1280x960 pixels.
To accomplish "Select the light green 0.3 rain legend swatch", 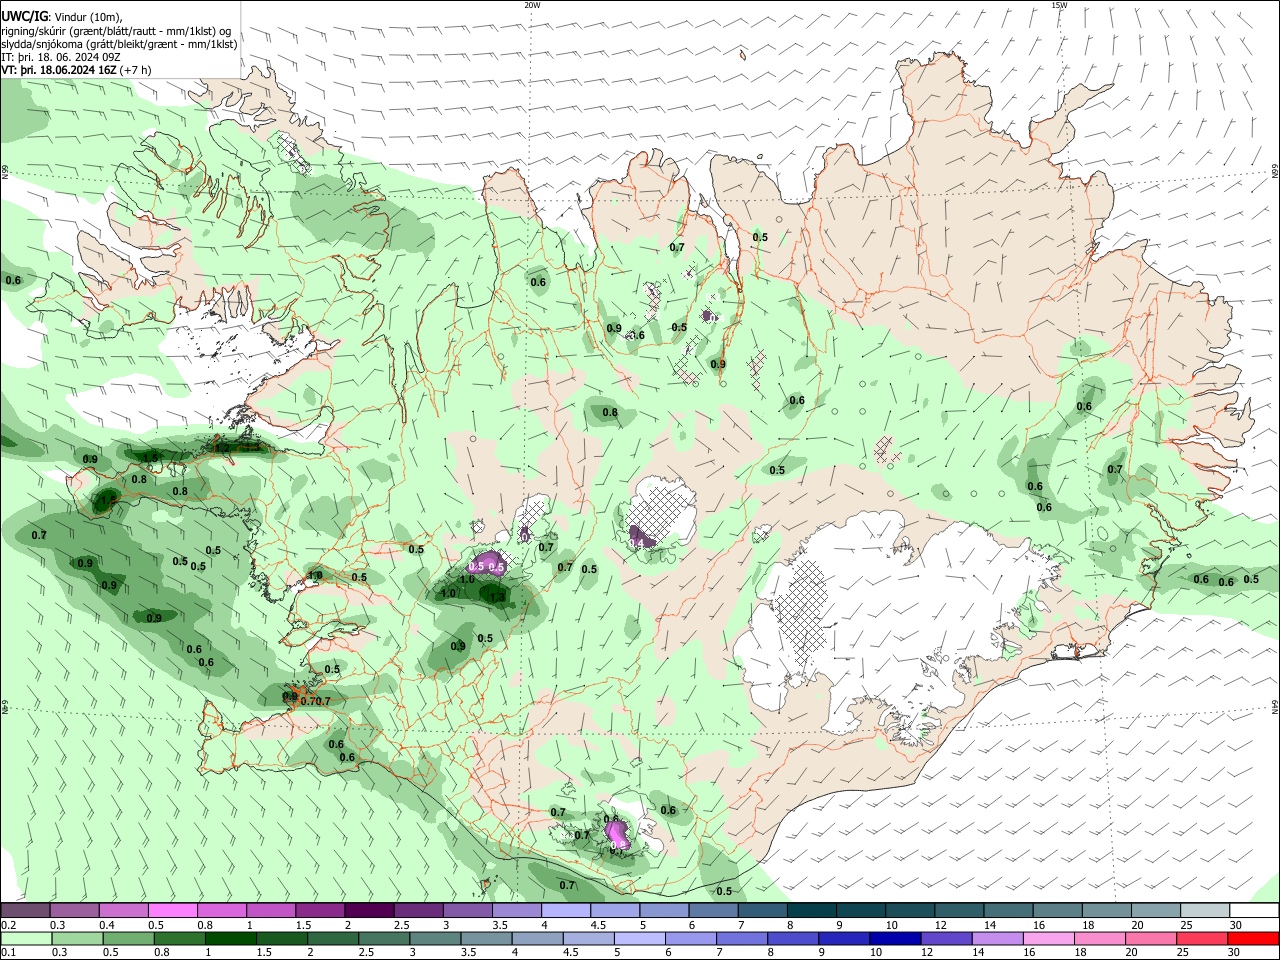I will click(x=77, y=938).
